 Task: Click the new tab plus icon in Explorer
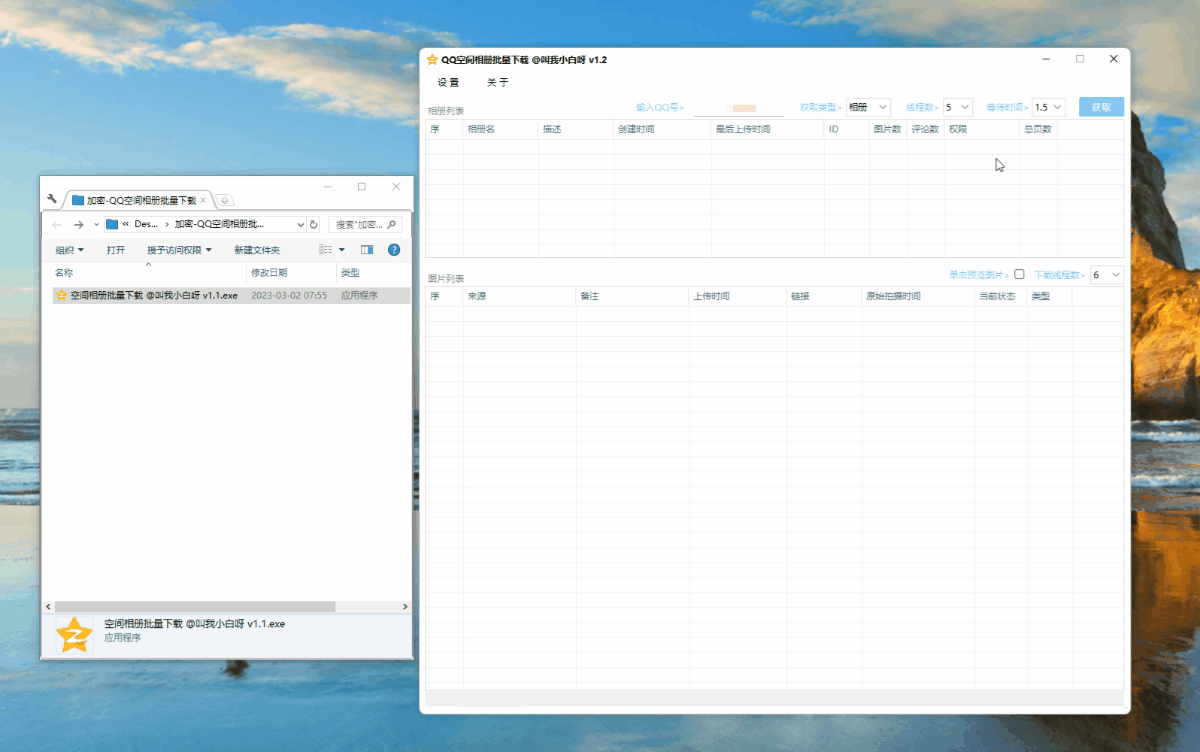224,200
